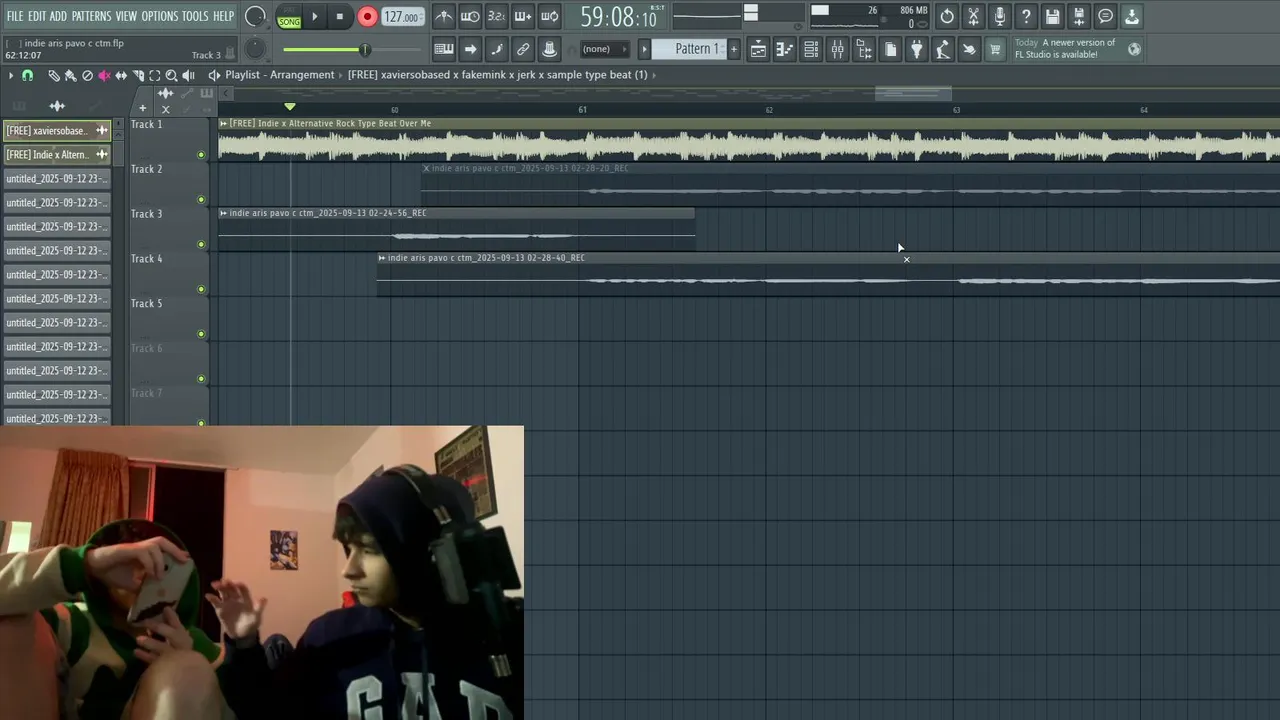Image resolution: width=1280 pixels, height=720 pixels.
Task: Select the [FREE] Indie x Altern.. picker item
Action: tap(56, 155)
